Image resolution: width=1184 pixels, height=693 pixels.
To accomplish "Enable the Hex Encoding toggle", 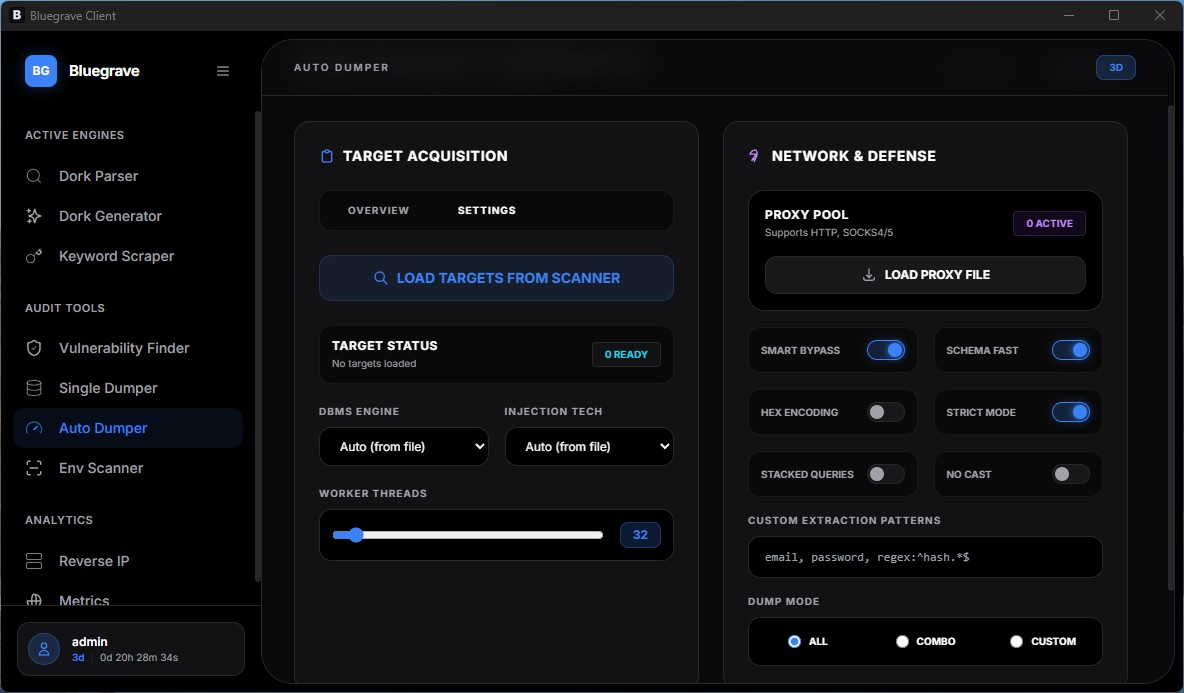I will point(885,412).
